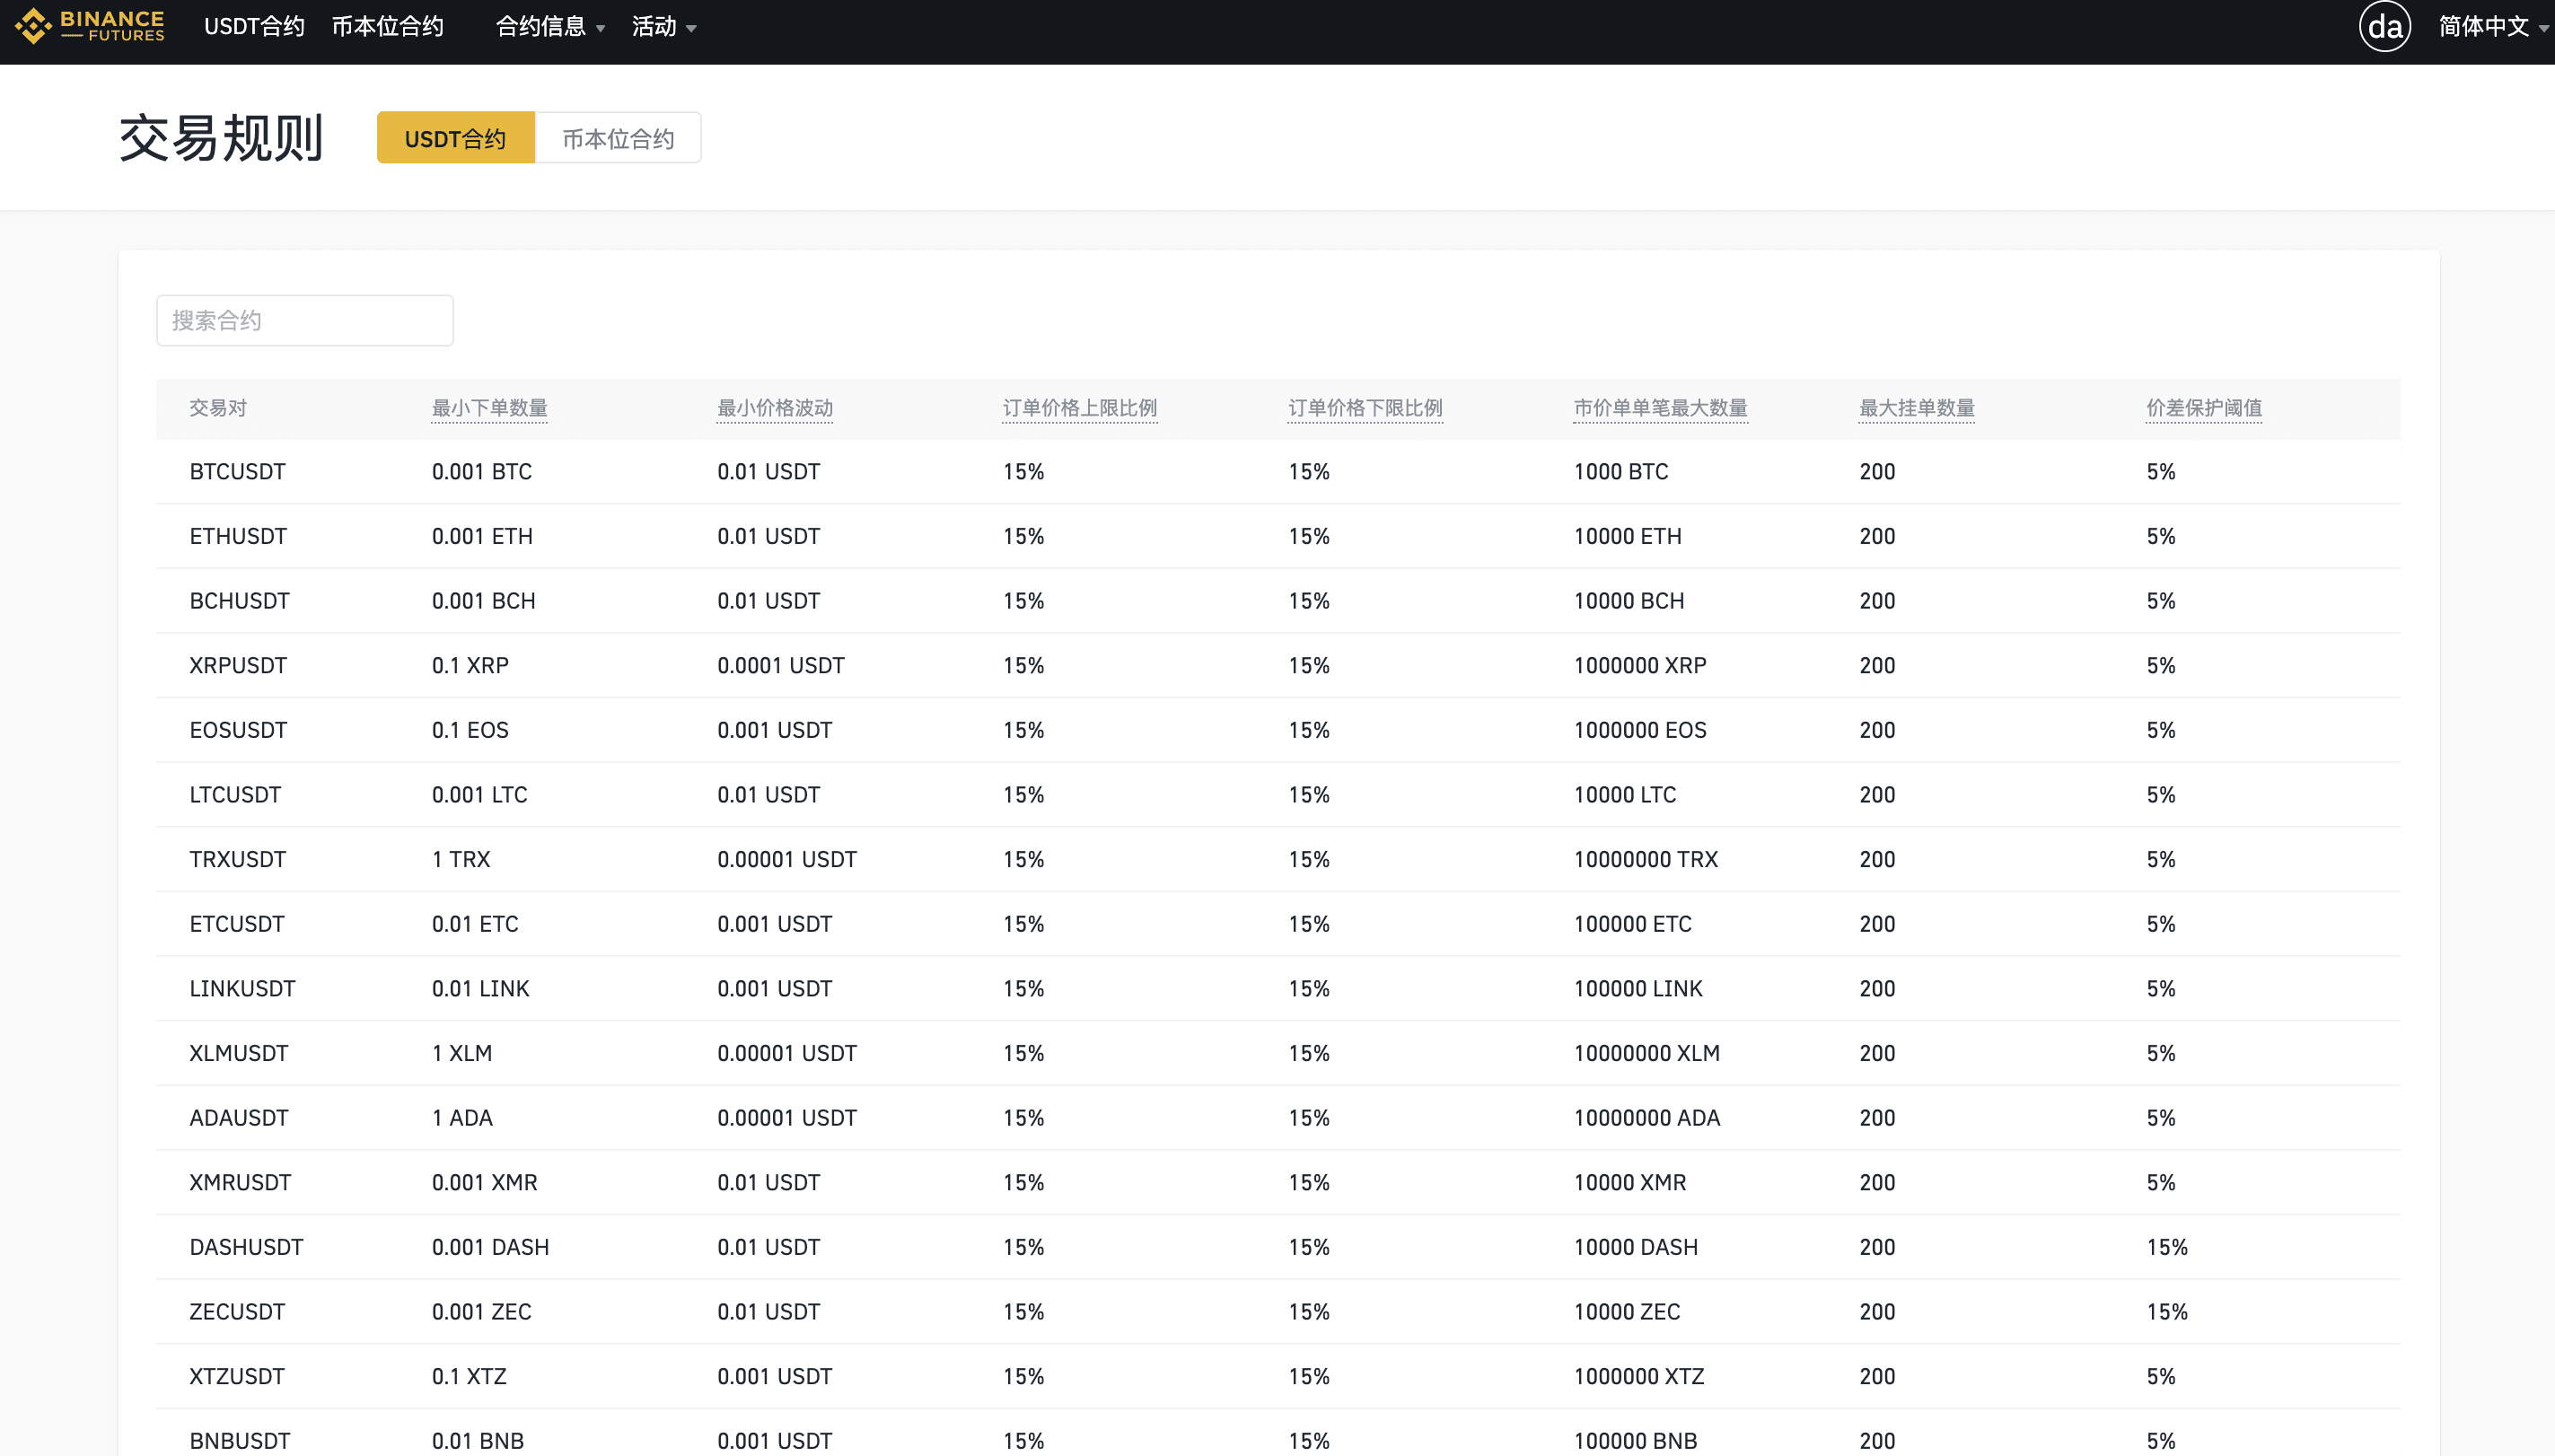Click the 最小价格波动 column header
Viewport: 2555px width, 1456px height.
[775, 408]
